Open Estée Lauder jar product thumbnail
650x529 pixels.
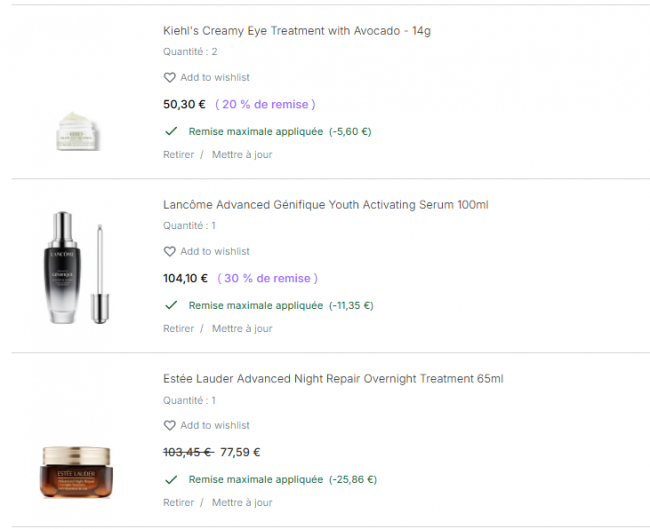click(x=76, y=472)
